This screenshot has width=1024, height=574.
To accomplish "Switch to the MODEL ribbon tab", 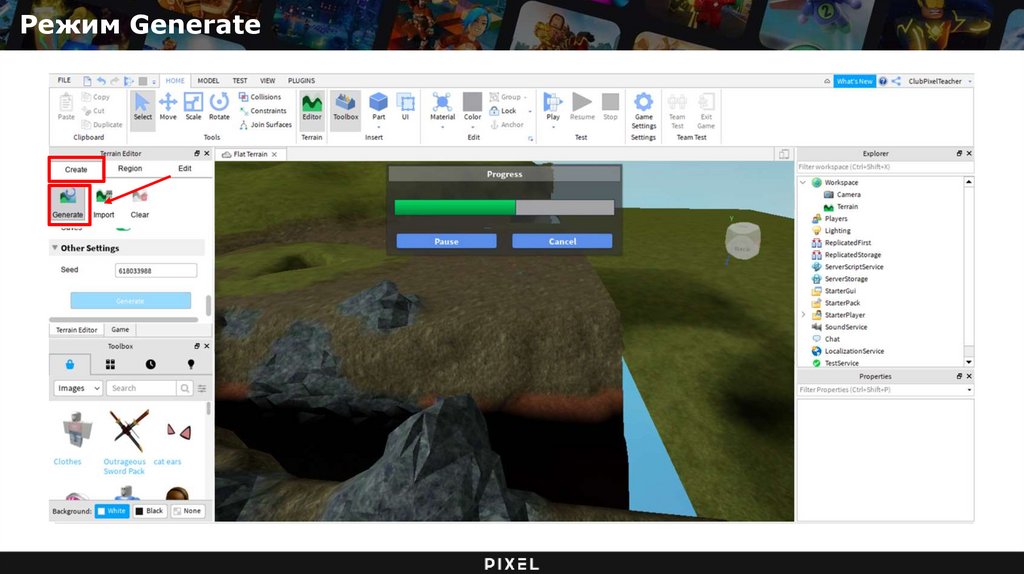I will 208,81.
